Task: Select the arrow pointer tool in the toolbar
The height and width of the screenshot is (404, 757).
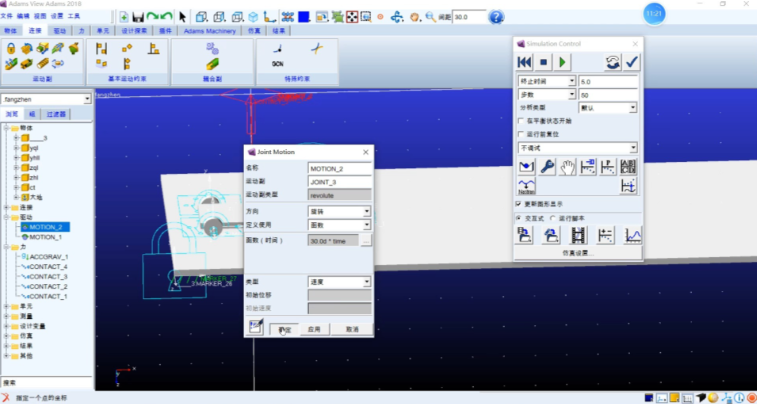Action: coord(183,17)
